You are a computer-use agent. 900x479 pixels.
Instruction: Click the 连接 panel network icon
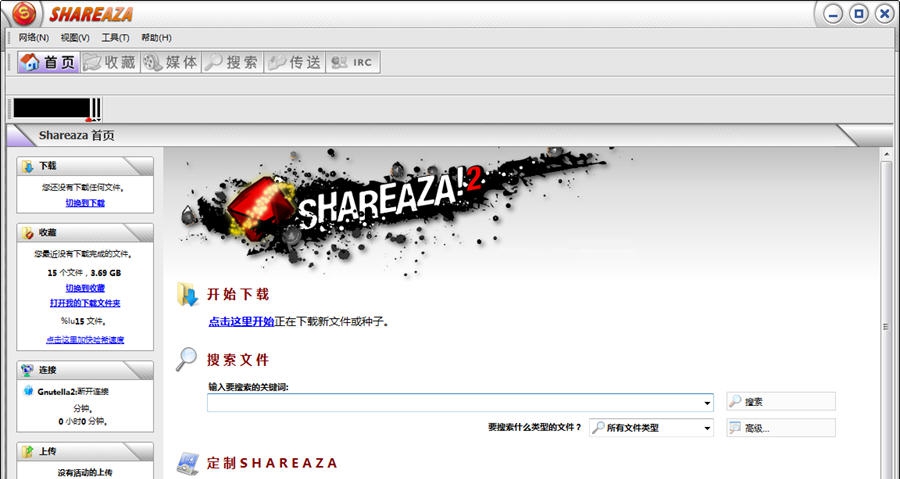(28, 370)
